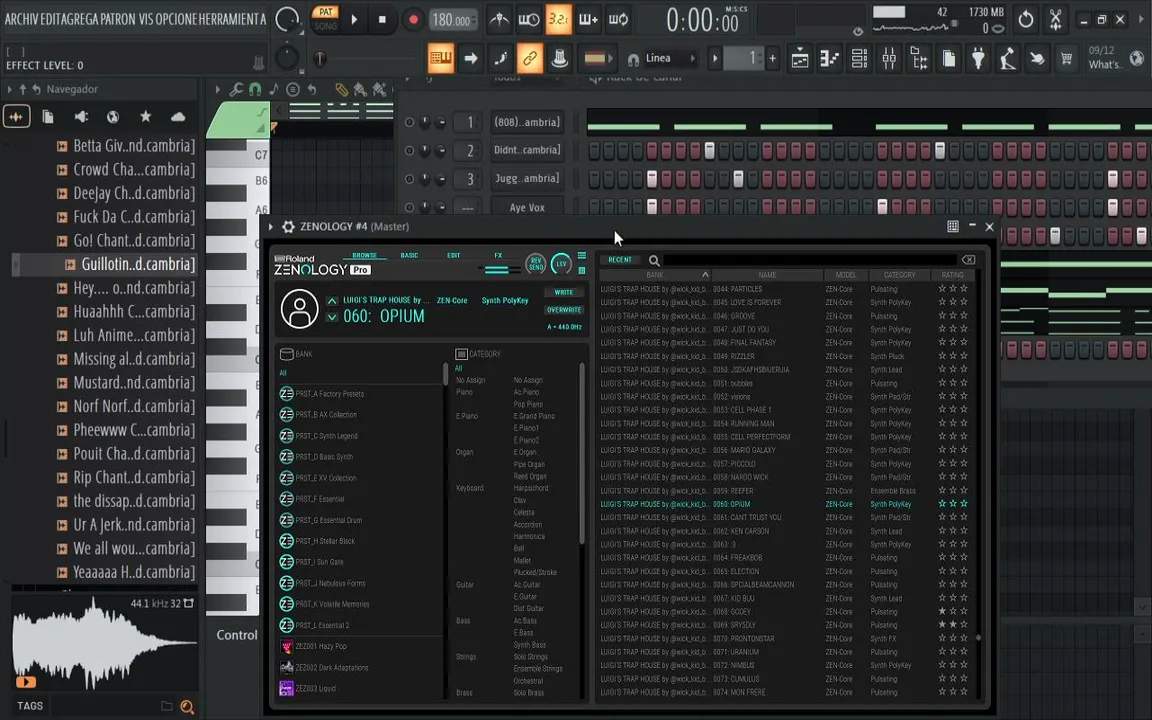Image resolution: width=1152 pixels, height=720 pixels.
Task: Stop playback with the stop button
Action: (382, 20)
